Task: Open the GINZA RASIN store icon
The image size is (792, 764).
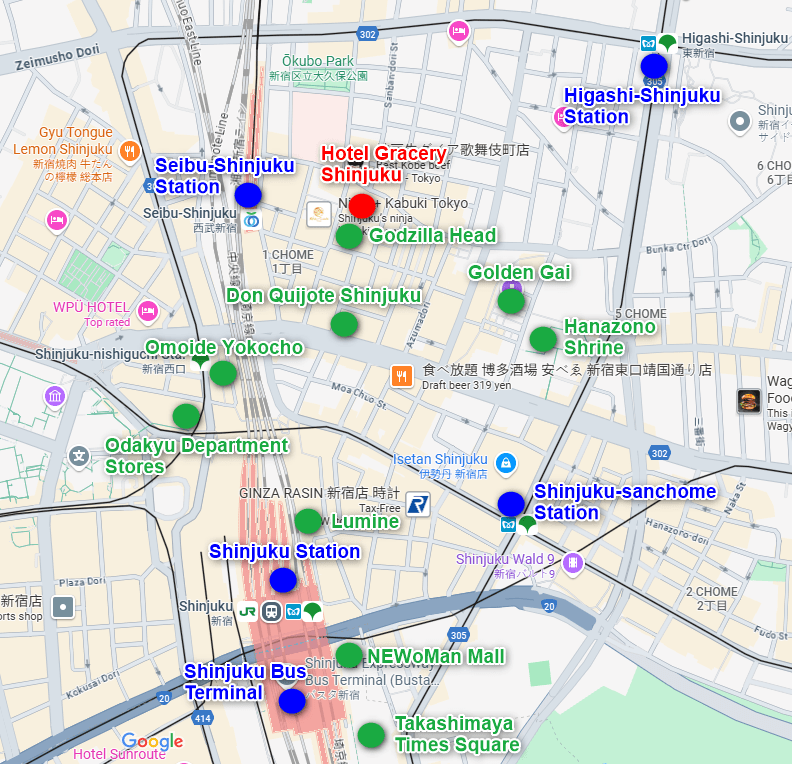Action: [418, 504]
